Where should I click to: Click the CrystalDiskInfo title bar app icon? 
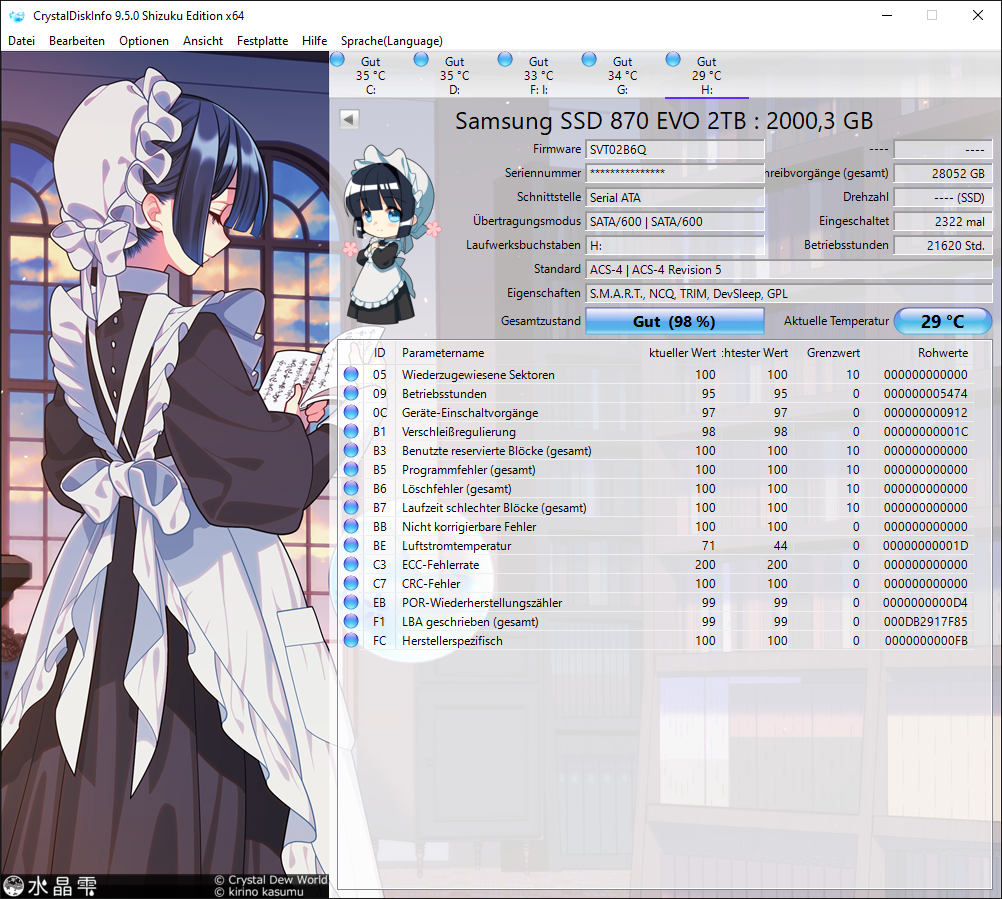click(x=17, y=15)
